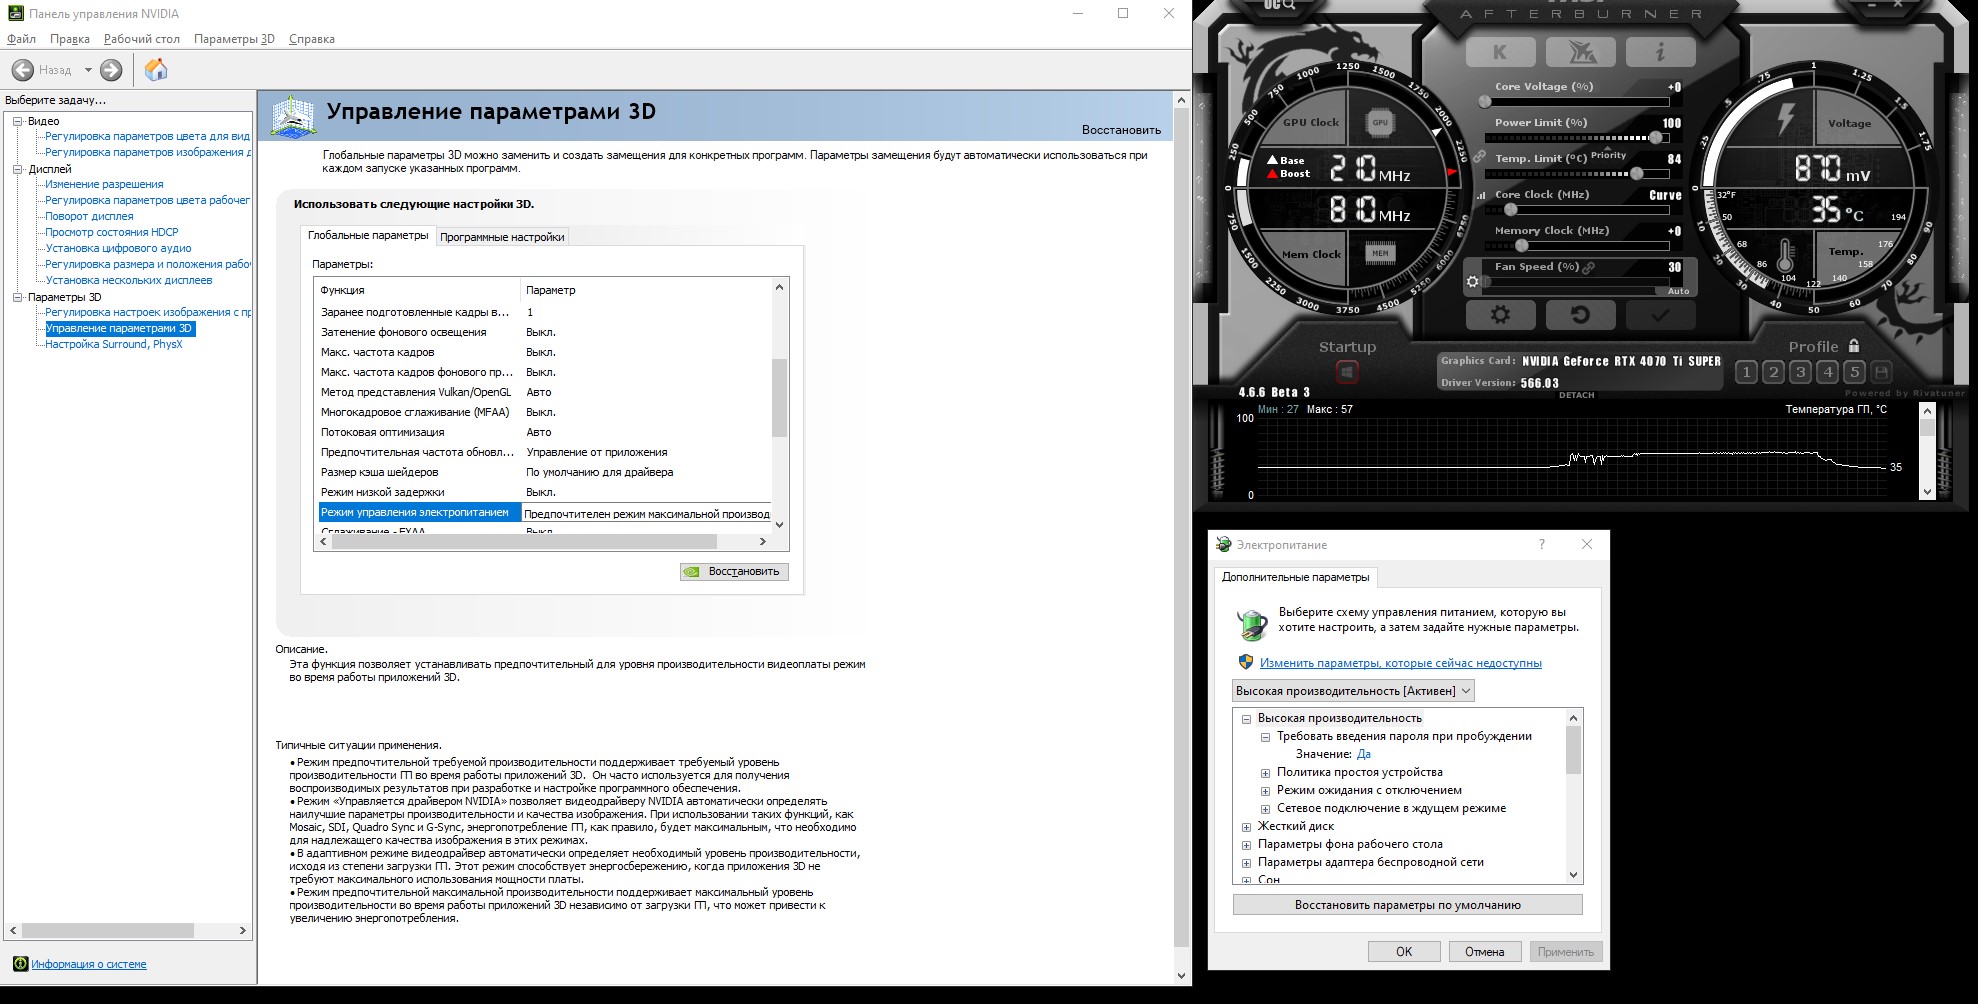Click DETACH on Afterburner monitor
Viewport: 1978px width, 1004px height.
coord(1576,395)
